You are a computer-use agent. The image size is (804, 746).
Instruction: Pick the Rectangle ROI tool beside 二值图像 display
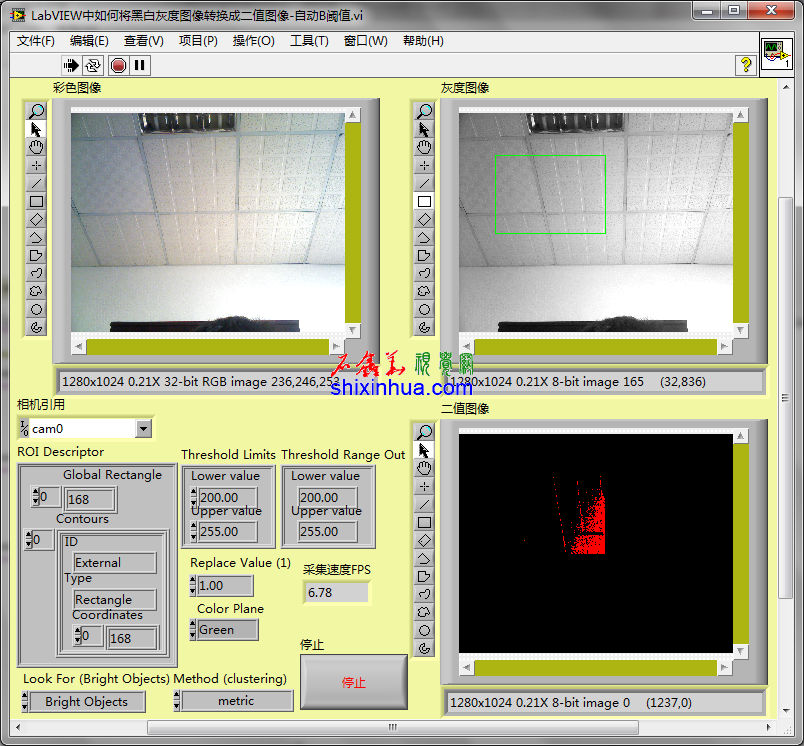(x=424, y=522)
